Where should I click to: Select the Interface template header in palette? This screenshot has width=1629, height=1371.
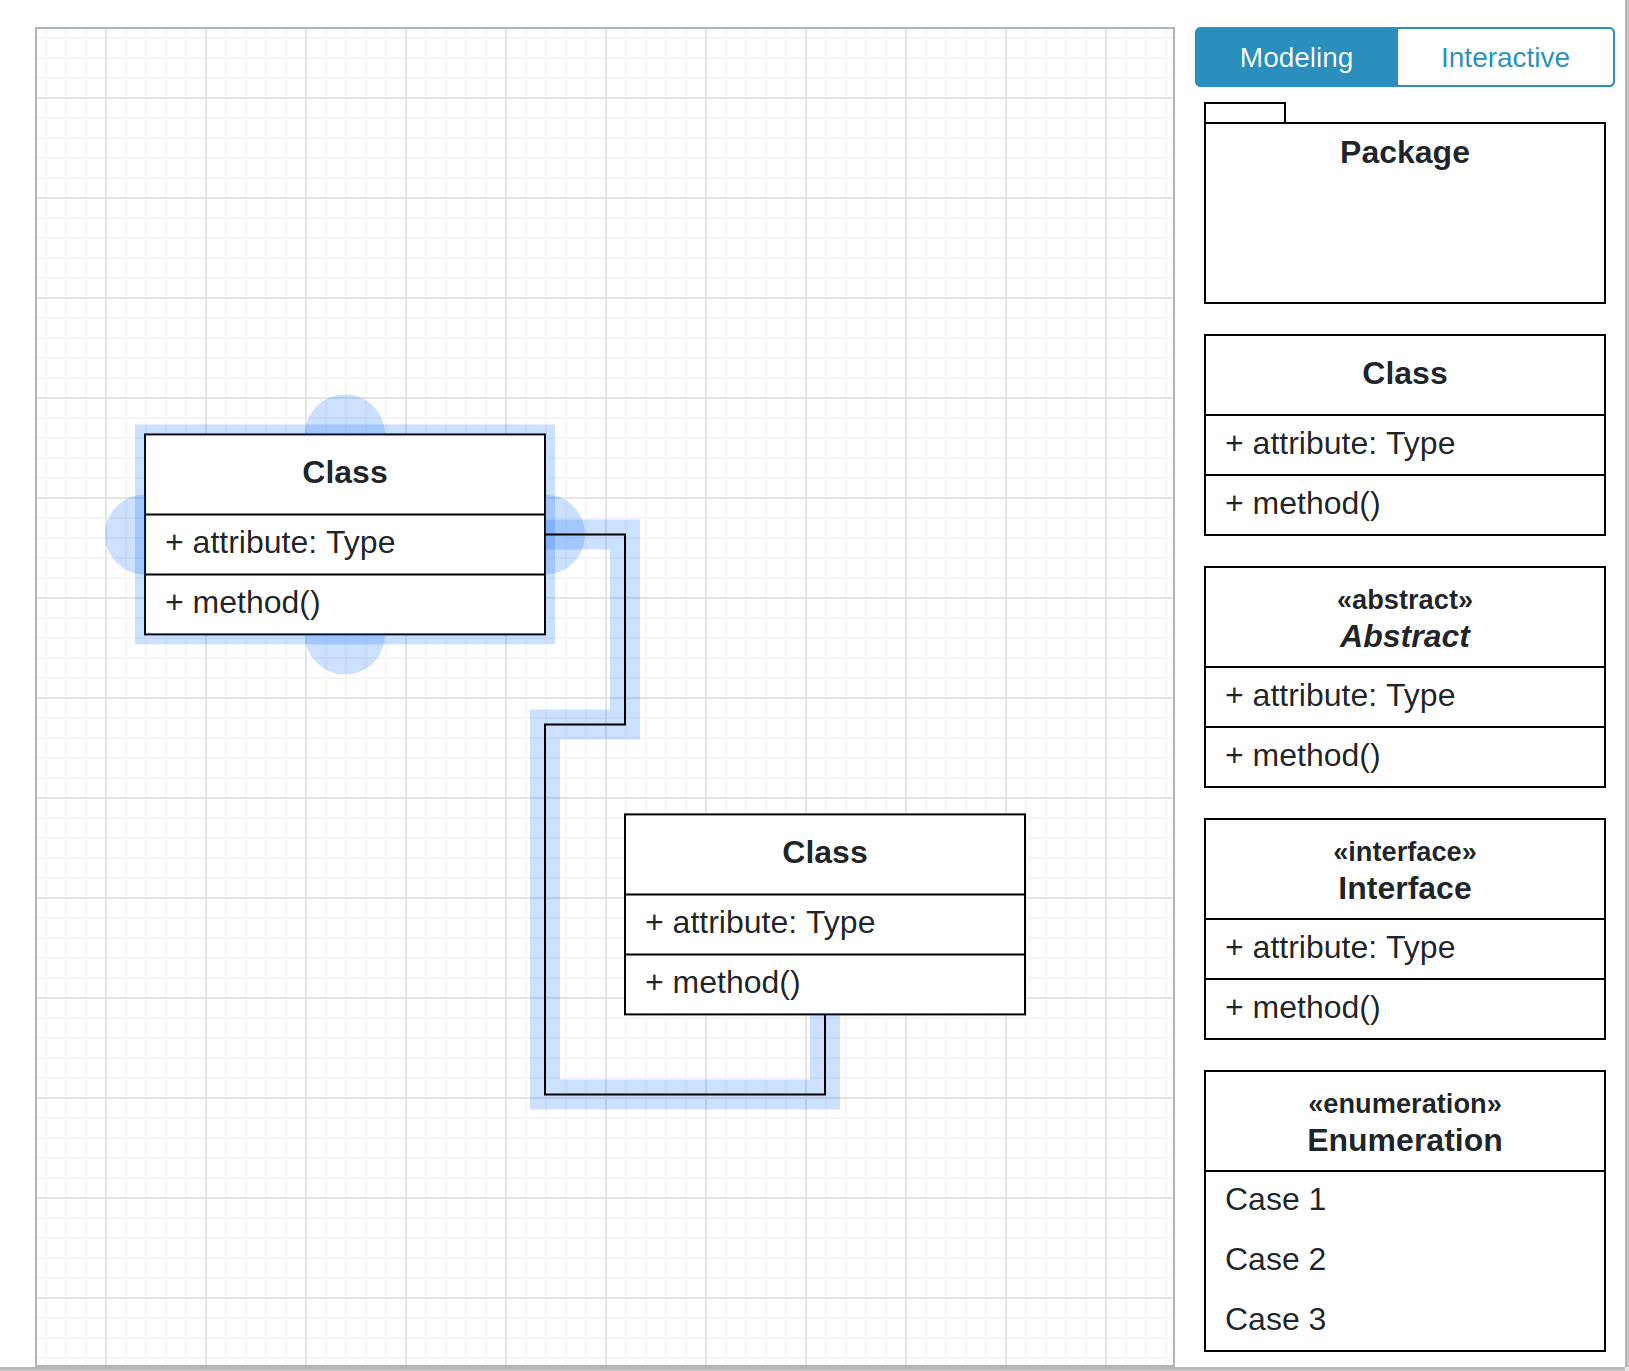click(1404, 869)
